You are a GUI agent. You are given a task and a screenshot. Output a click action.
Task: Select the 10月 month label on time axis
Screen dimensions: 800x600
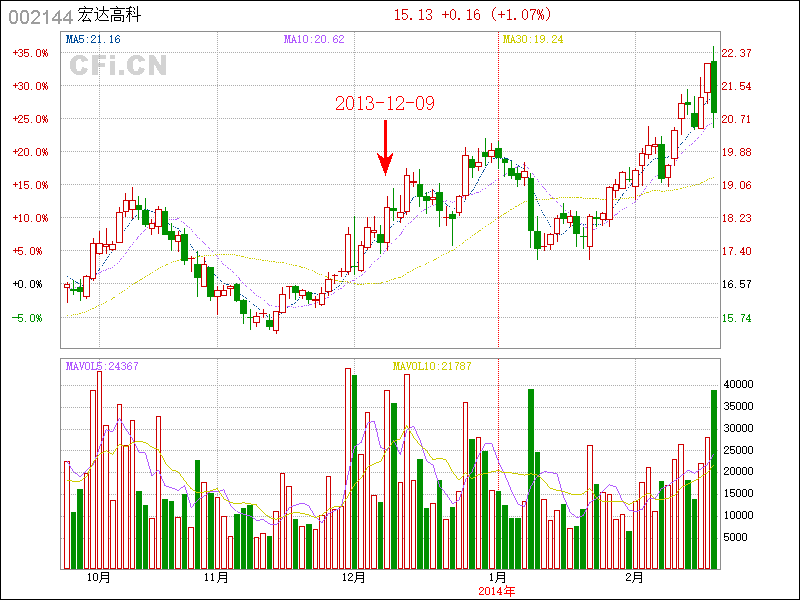tap(98, 577)
